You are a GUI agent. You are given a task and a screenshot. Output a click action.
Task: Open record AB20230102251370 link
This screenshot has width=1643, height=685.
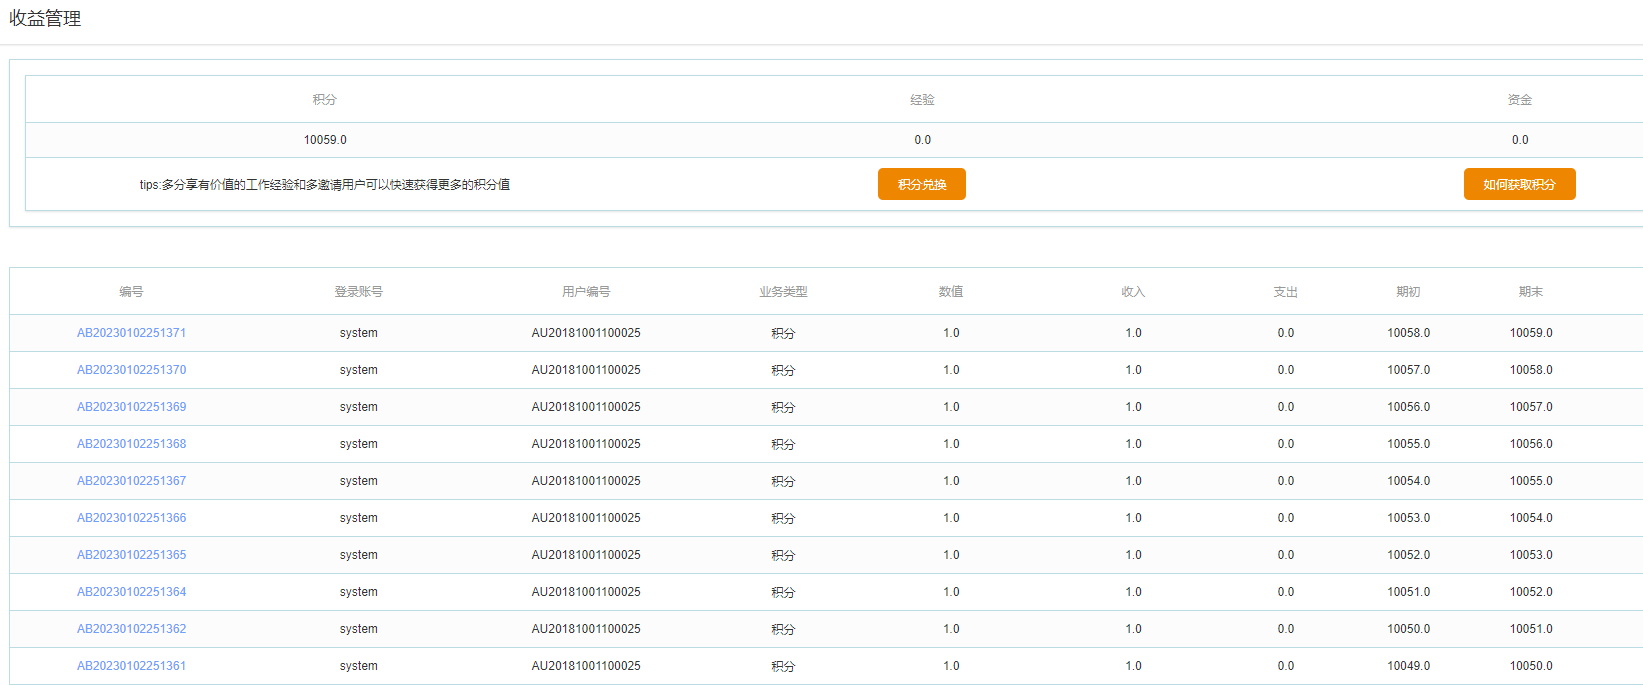click(131, 370)
